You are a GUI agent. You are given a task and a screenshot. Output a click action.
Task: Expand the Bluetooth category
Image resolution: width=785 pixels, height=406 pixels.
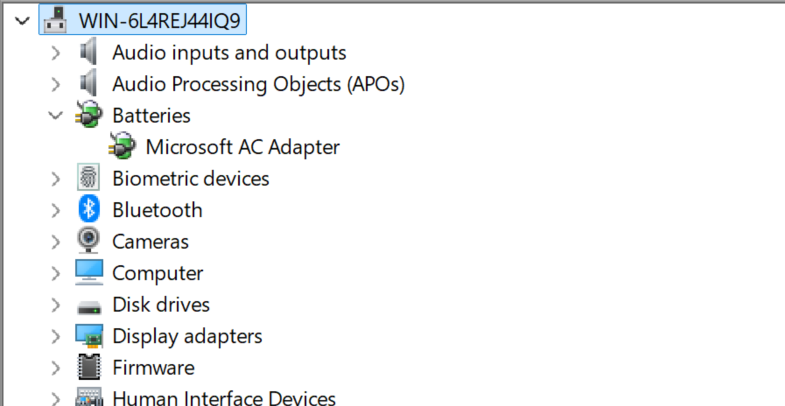(56, 210)
